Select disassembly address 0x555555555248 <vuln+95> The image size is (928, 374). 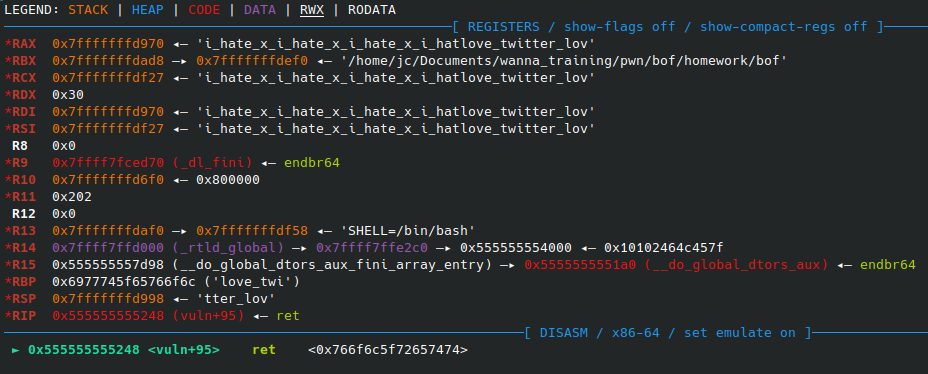[x=124, y=349]
